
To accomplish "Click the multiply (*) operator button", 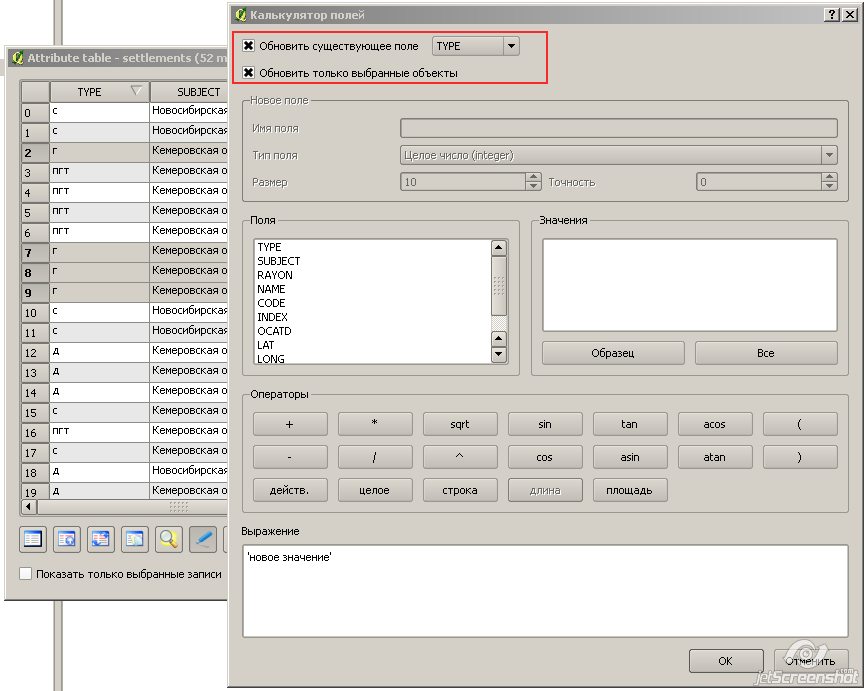I will coord(375,424).
